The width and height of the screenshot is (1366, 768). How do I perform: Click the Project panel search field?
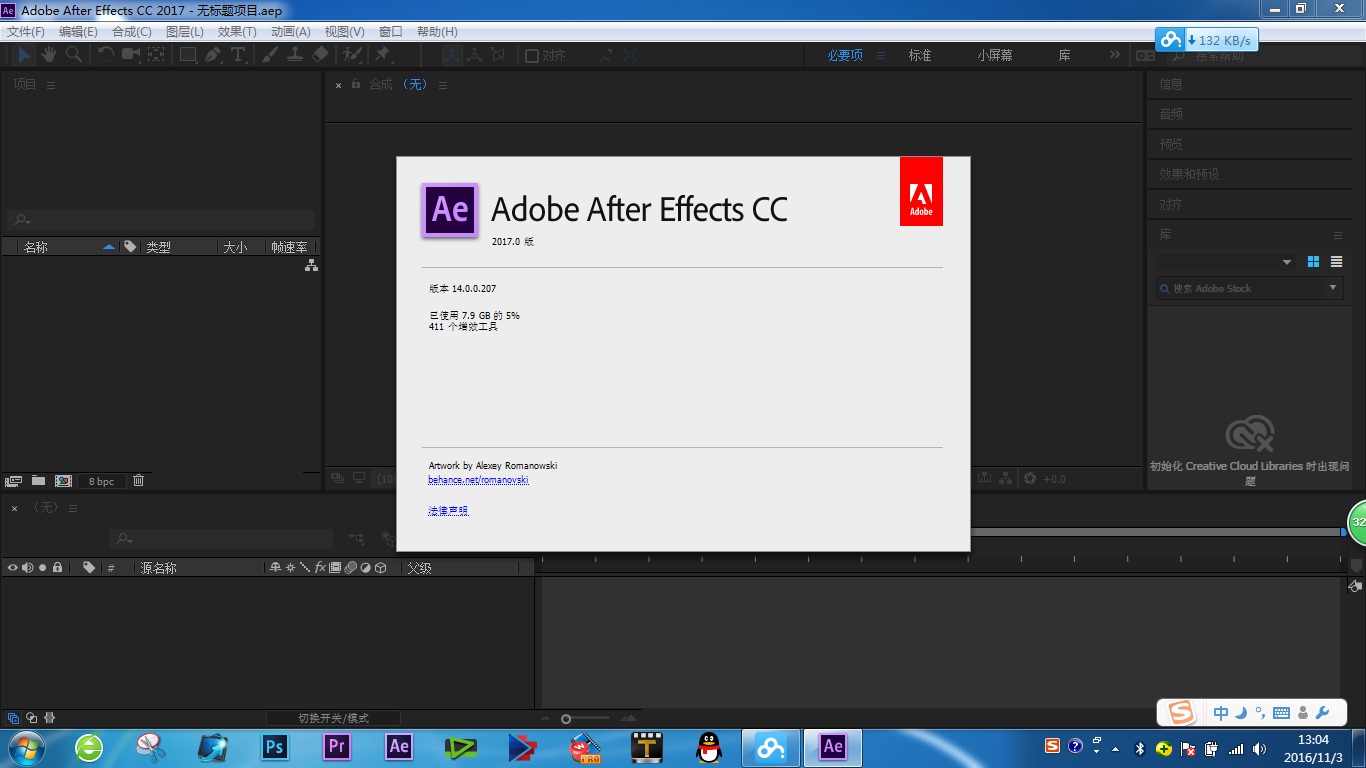[x=161, y=220]
